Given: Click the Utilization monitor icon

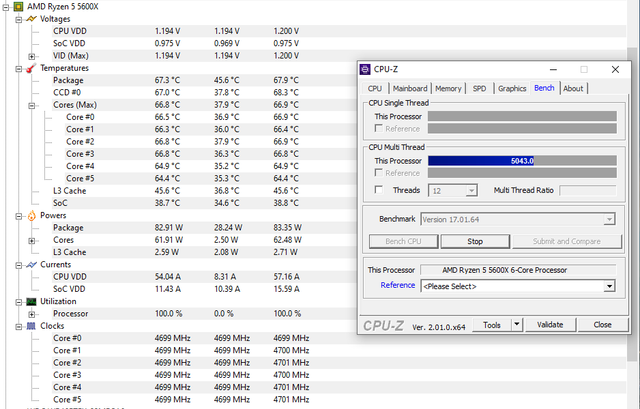Looking at the screenshot, I should coord(31,302).
